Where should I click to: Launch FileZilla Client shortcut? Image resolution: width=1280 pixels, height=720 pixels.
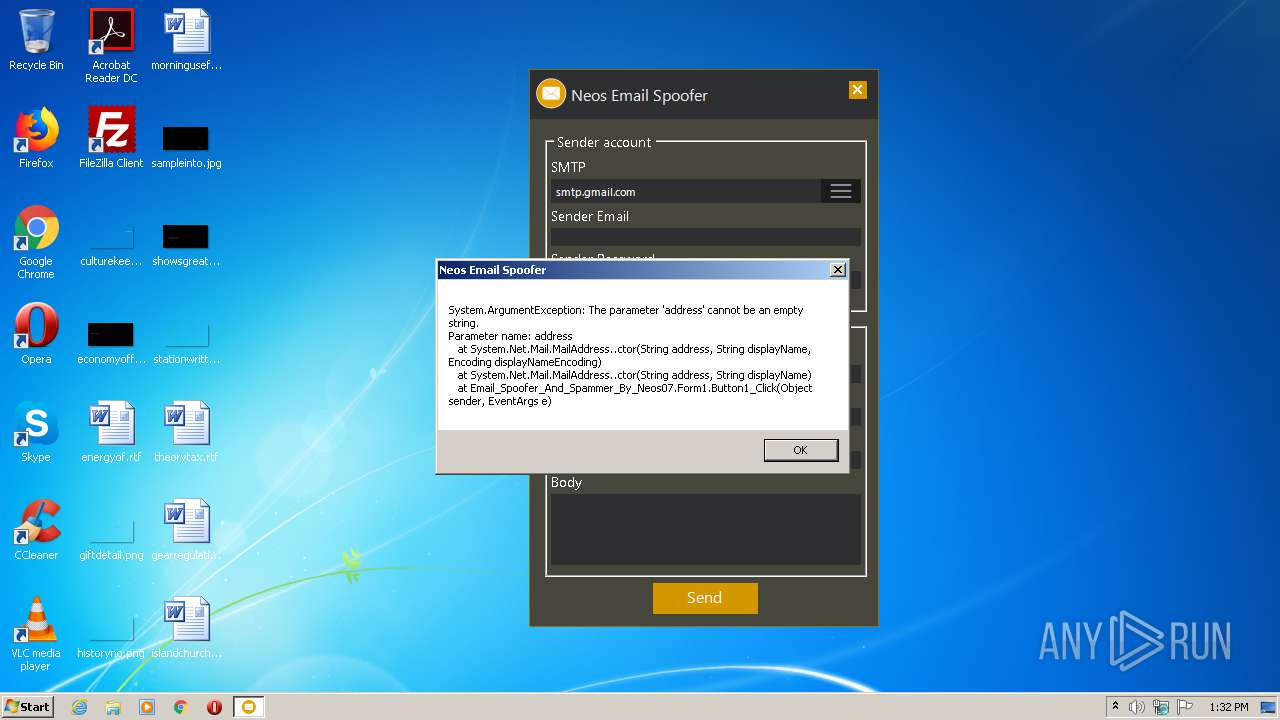[x=111, y=138]
